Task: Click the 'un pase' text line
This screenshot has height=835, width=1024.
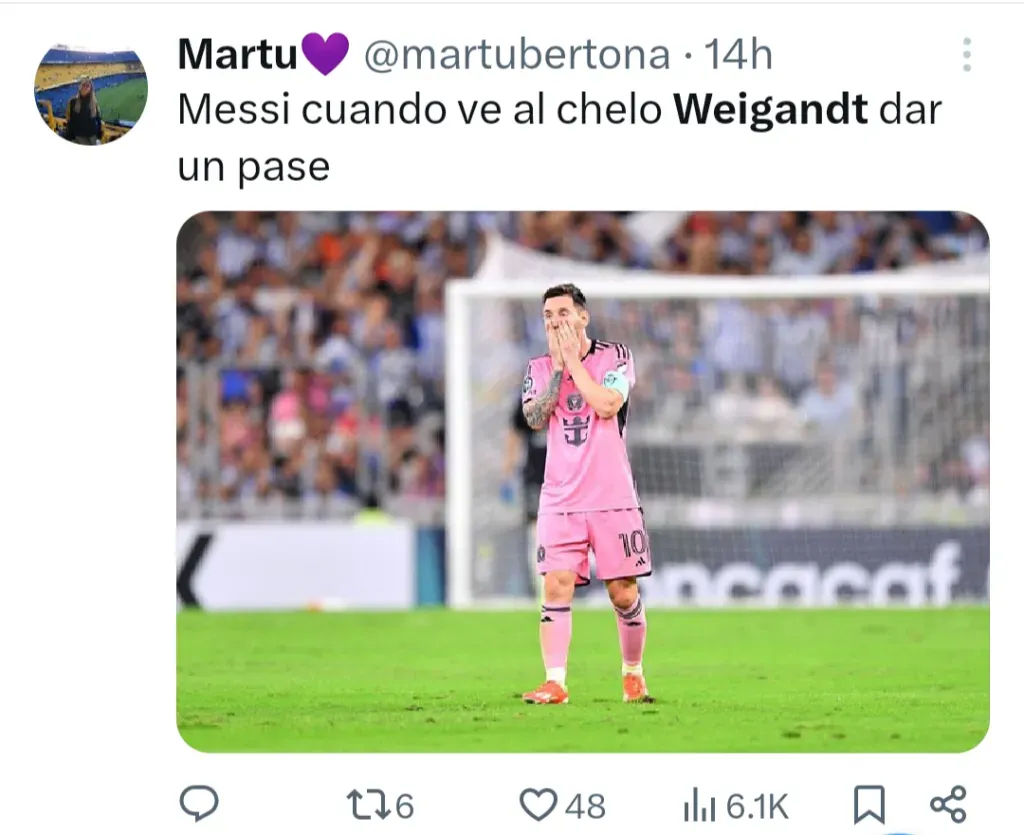Action: pyautogui.click(x=253, y=167)
